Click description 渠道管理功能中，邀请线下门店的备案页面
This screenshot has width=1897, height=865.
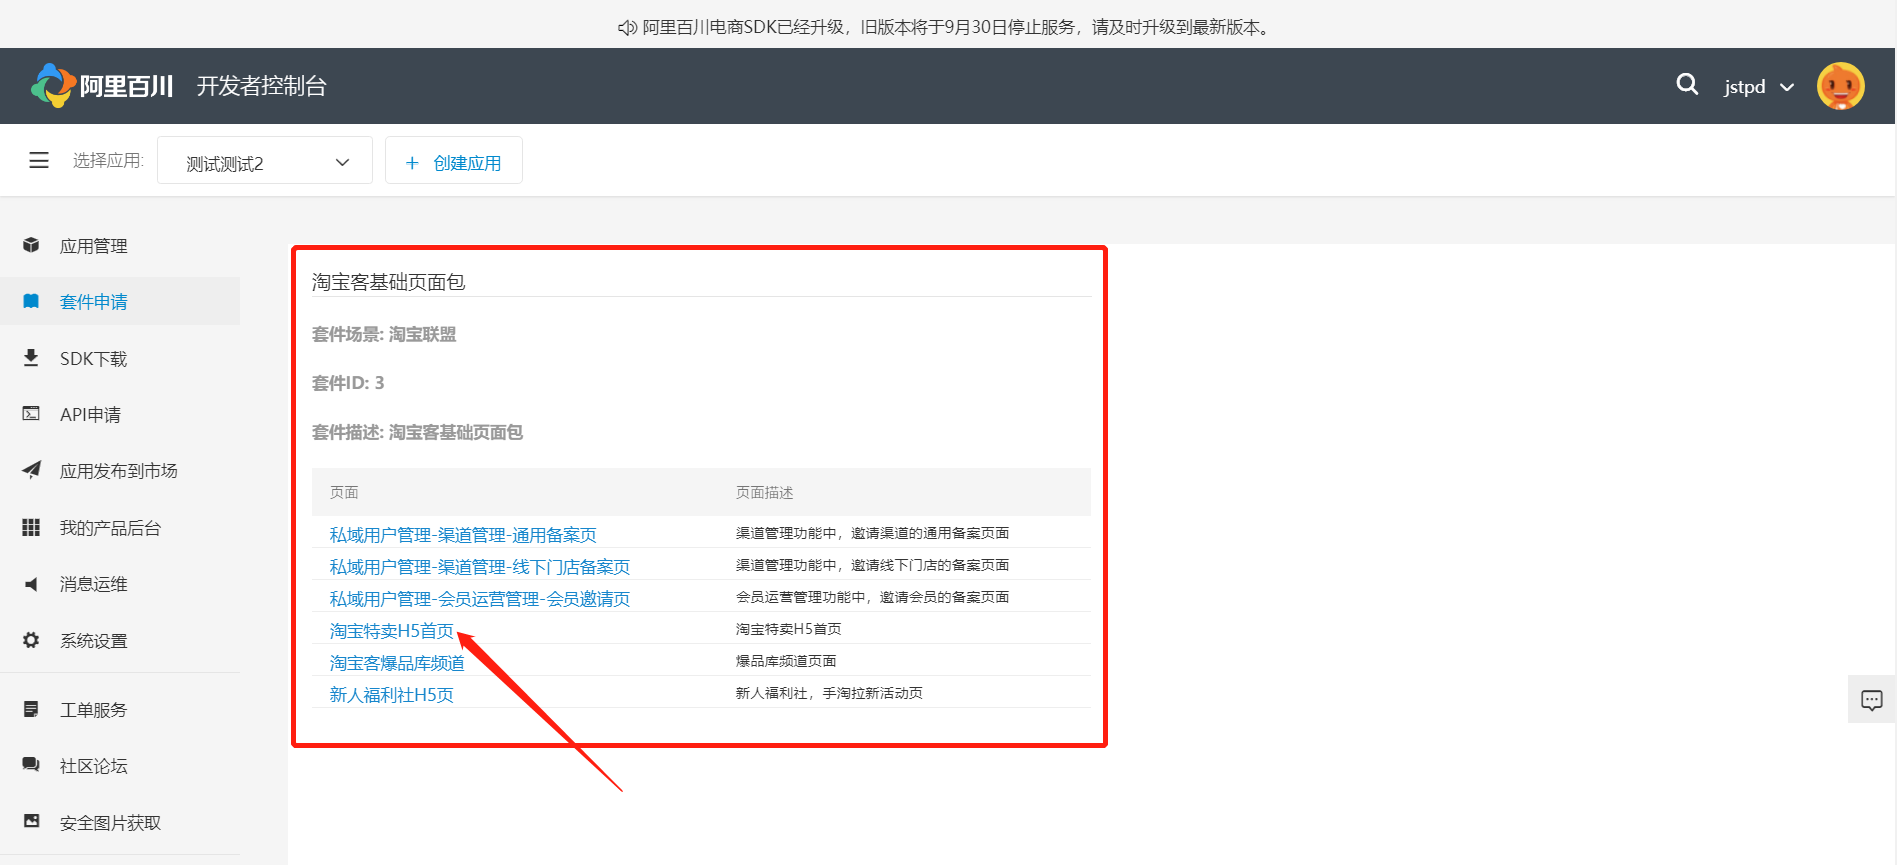(872, 565)
